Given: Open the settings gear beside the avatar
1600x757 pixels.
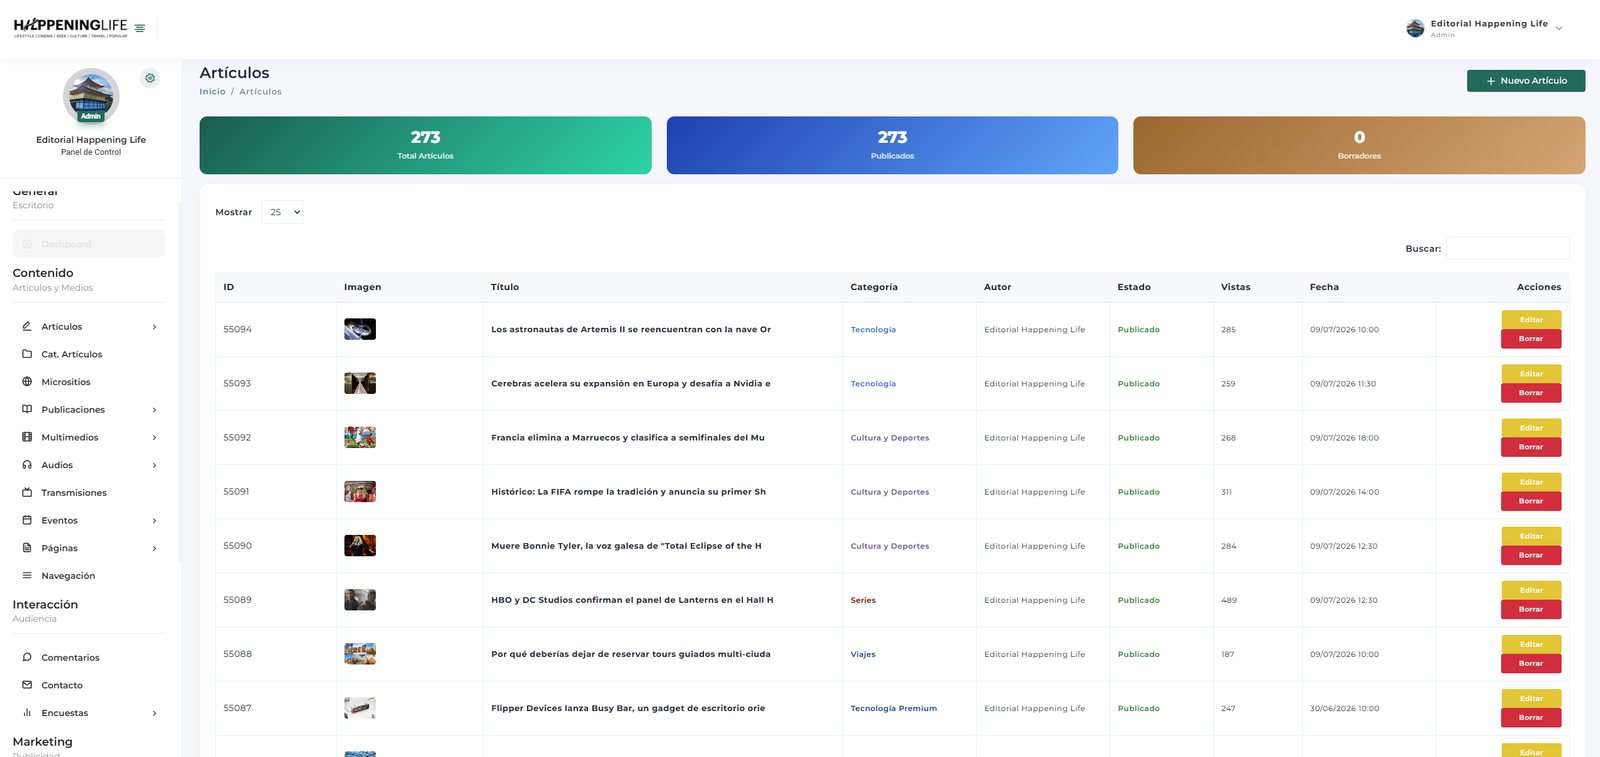Looking at the screenshot, I should (150, 78).
